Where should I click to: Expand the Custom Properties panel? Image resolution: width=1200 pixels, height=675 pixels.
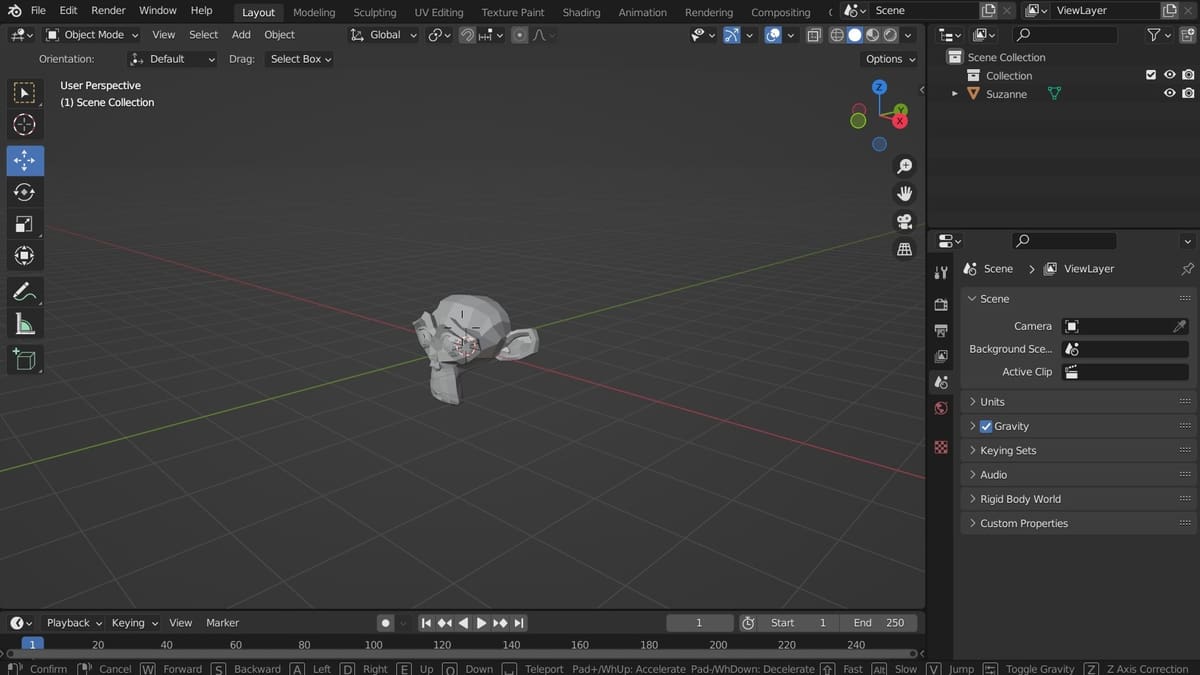pos(1079,524)
